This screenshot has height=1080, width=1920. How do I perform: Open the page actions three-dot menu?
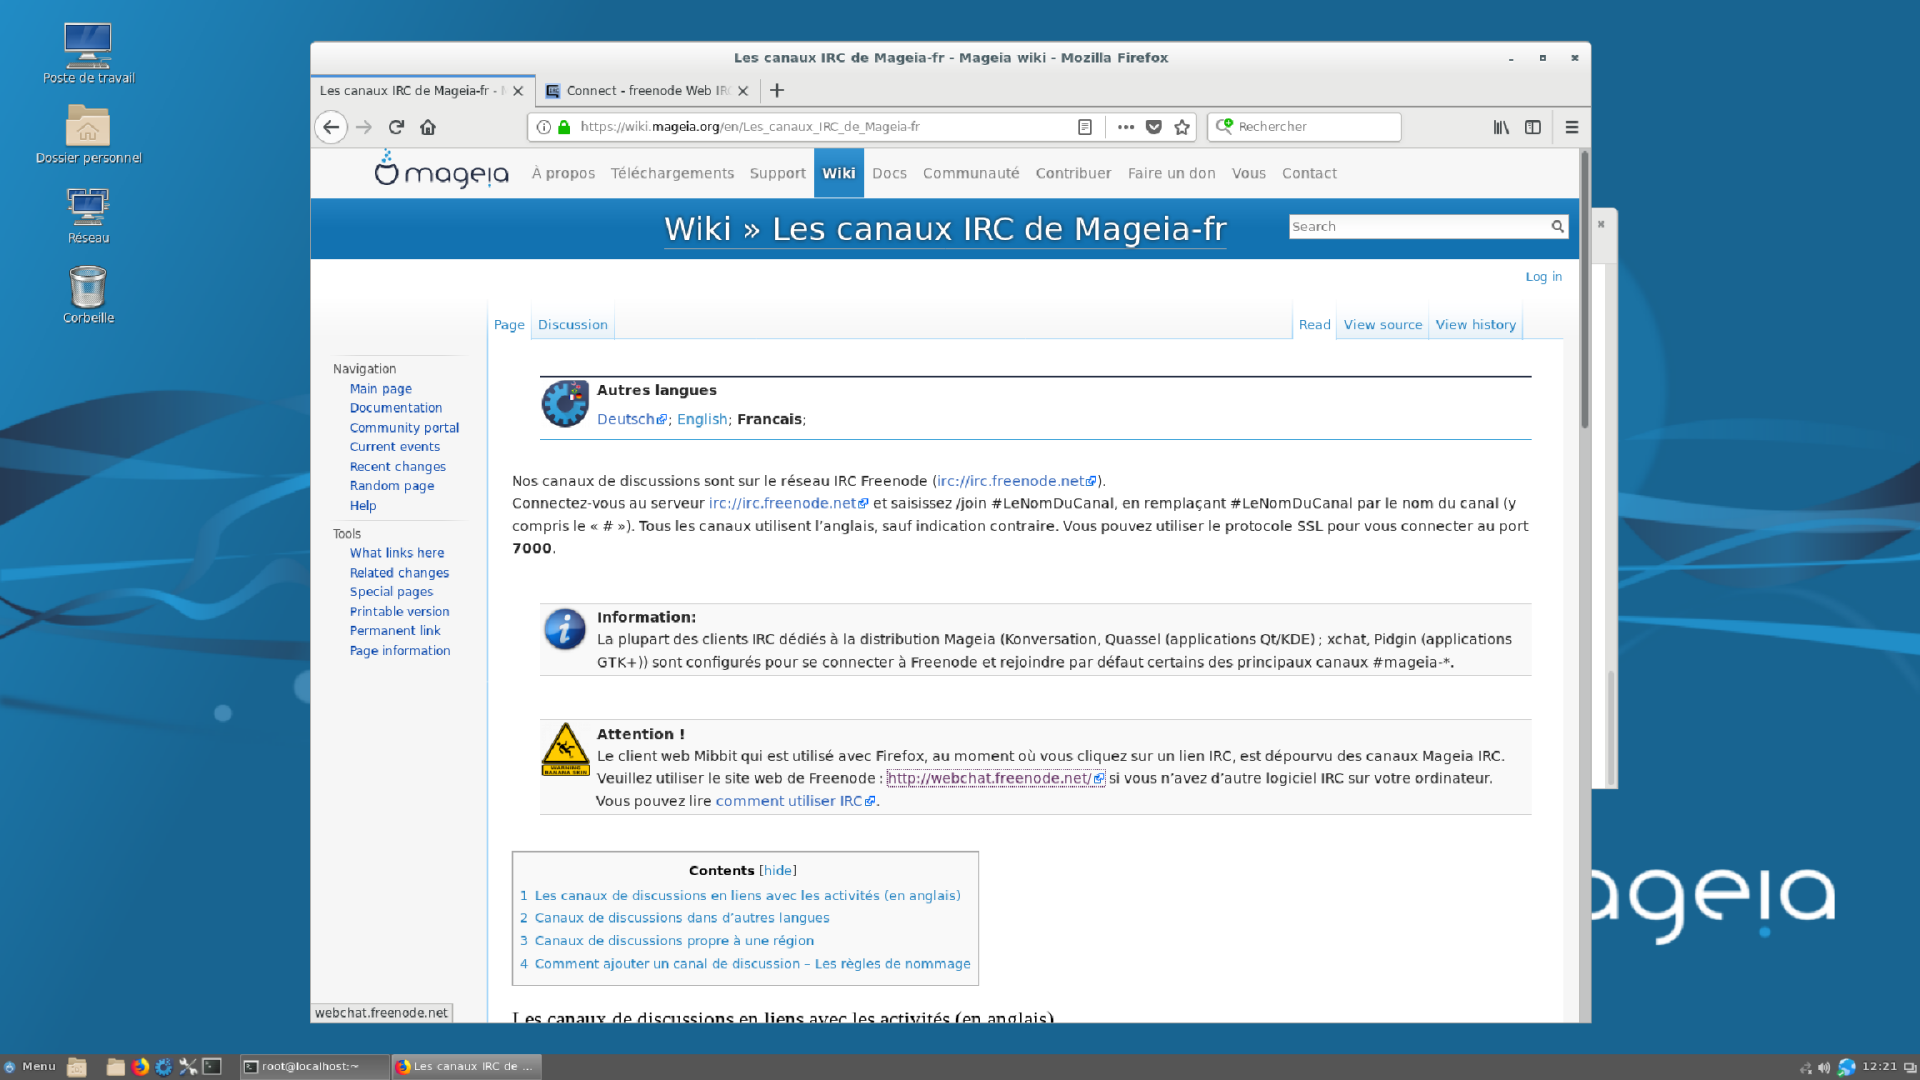[1126, 127]
